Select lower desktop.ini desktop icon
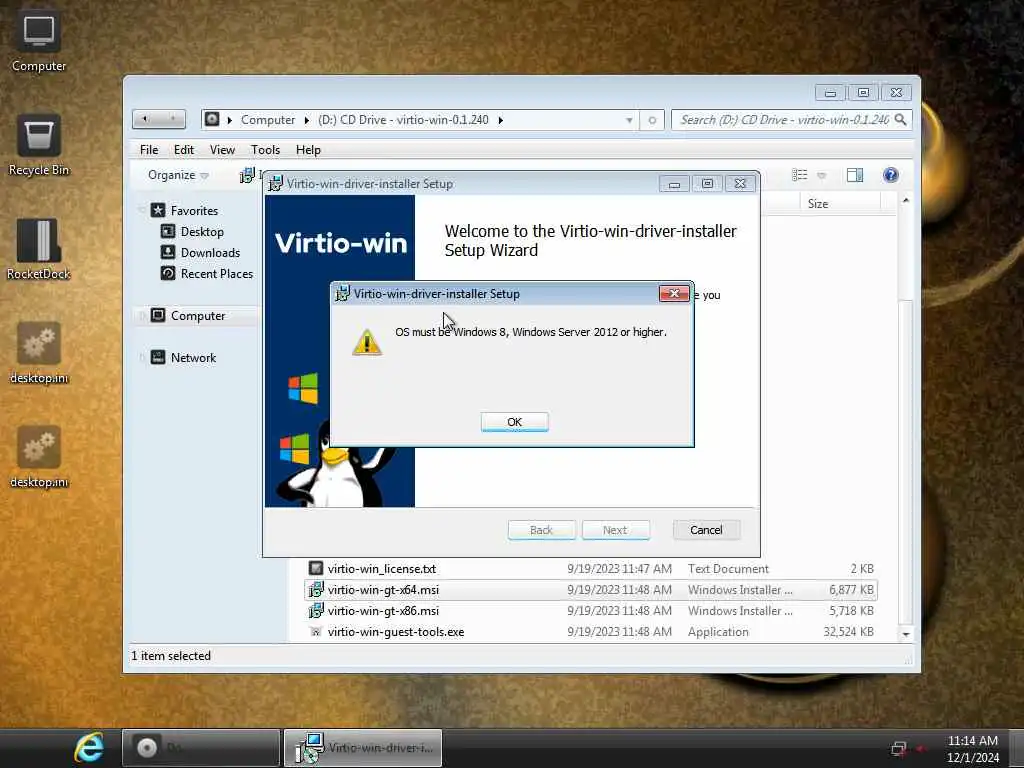This screenshot has height=768, width=1024. tap(39, 456)
